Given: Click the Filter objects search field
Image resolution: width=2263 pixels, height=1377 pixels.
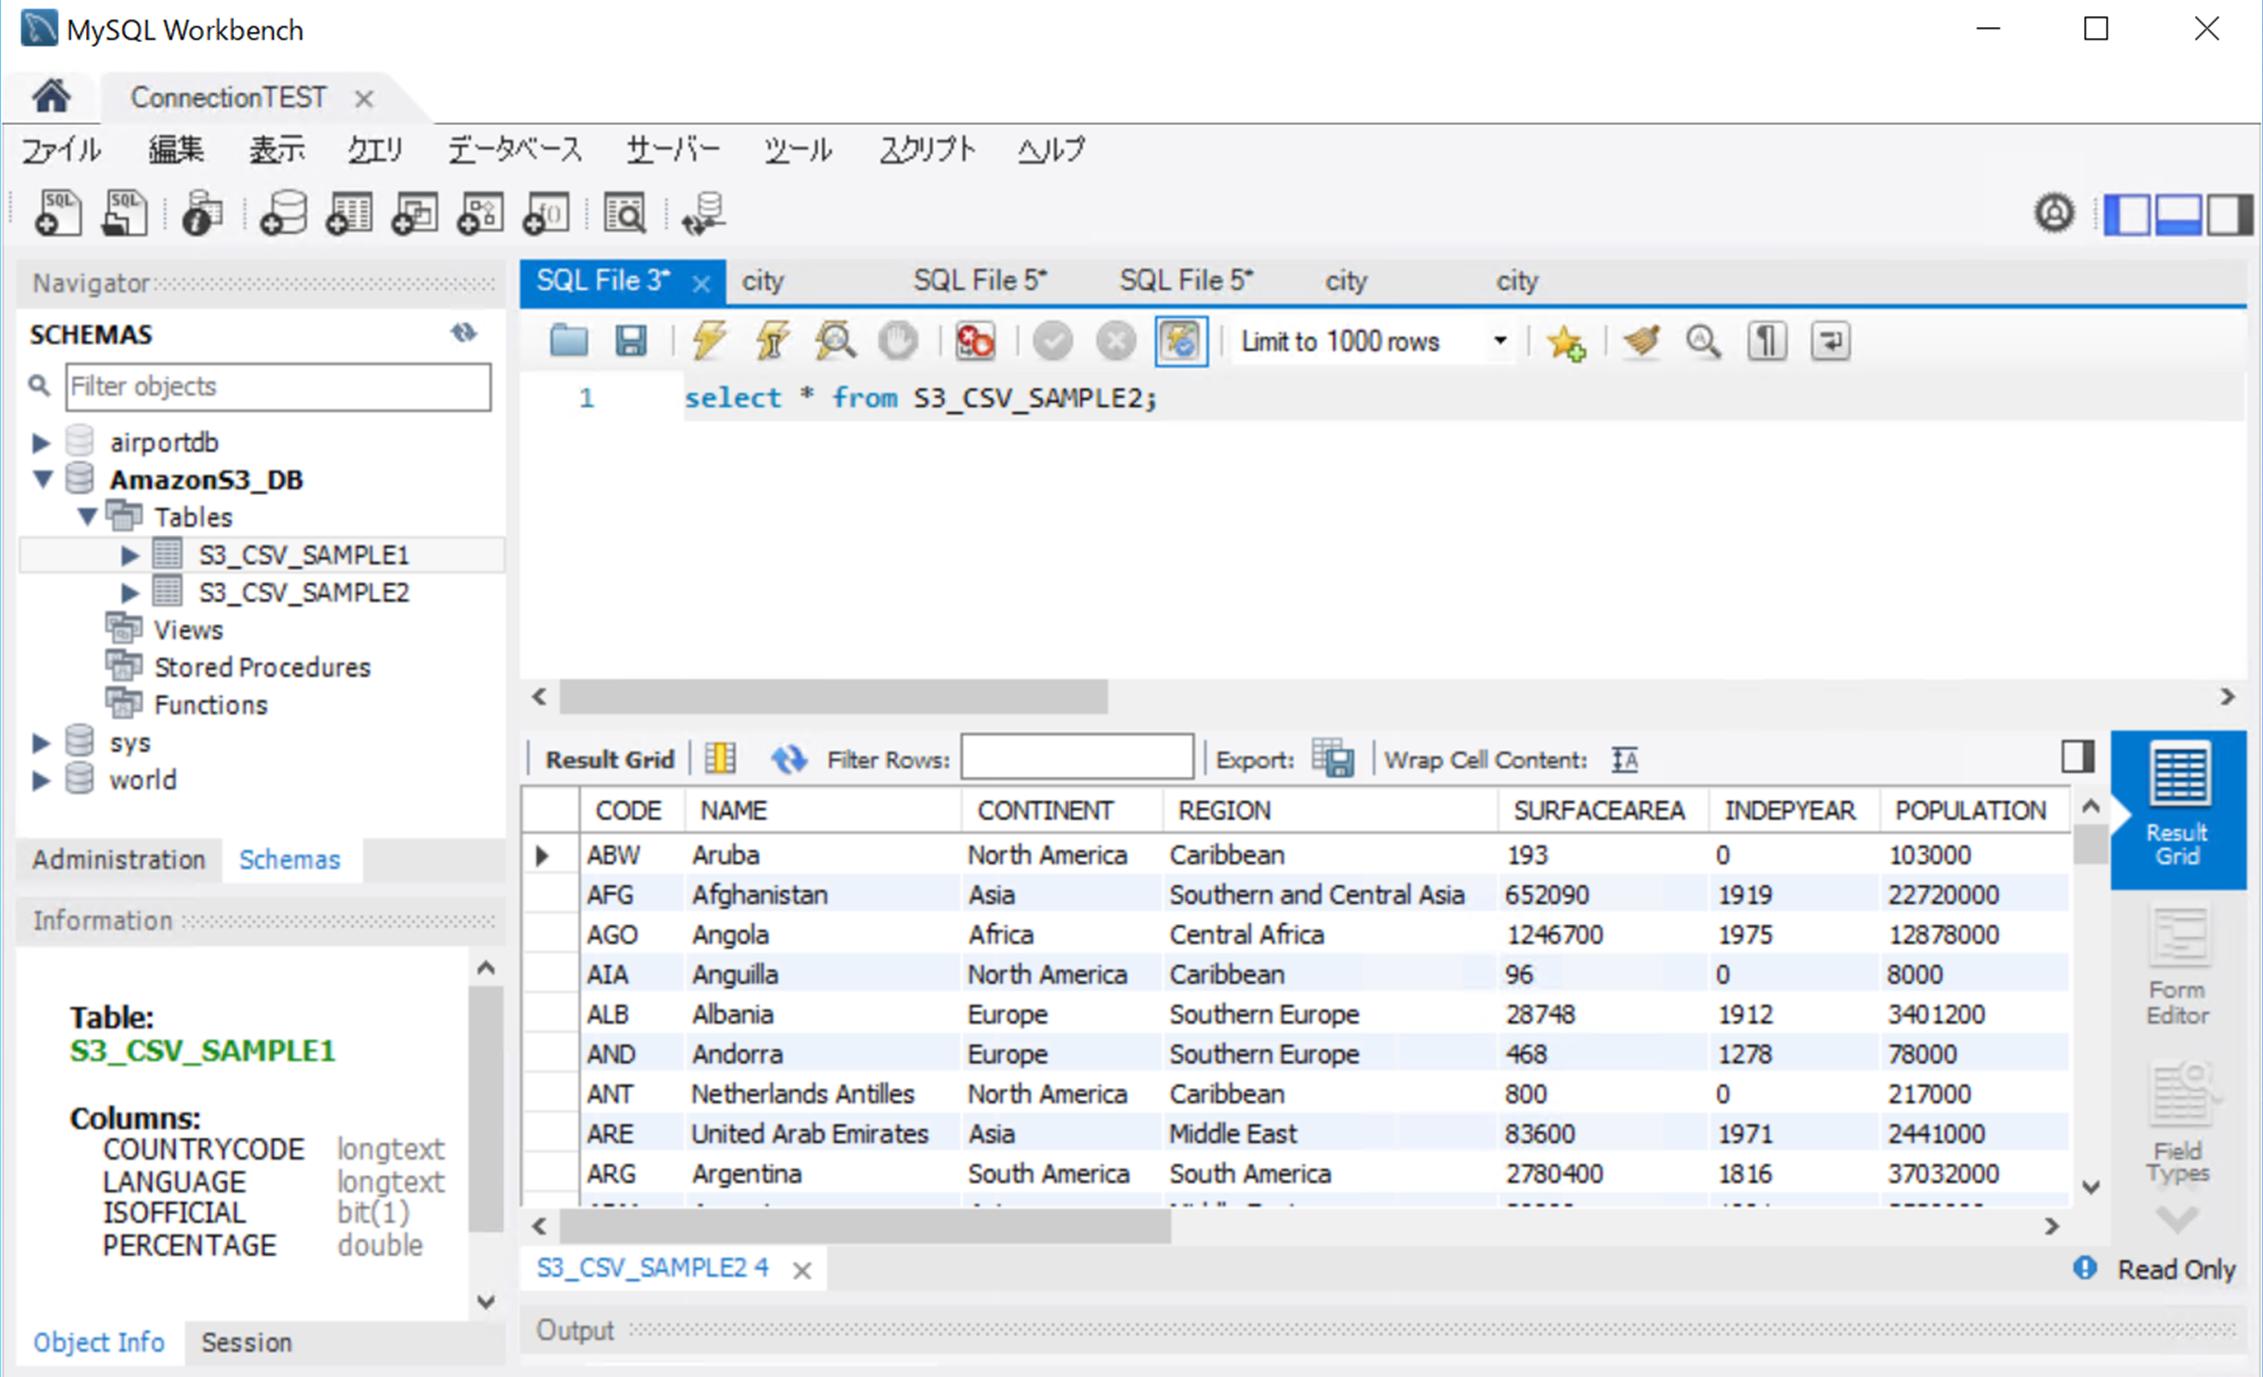Looking at the screenshot, I should click(x=278, y=386).
